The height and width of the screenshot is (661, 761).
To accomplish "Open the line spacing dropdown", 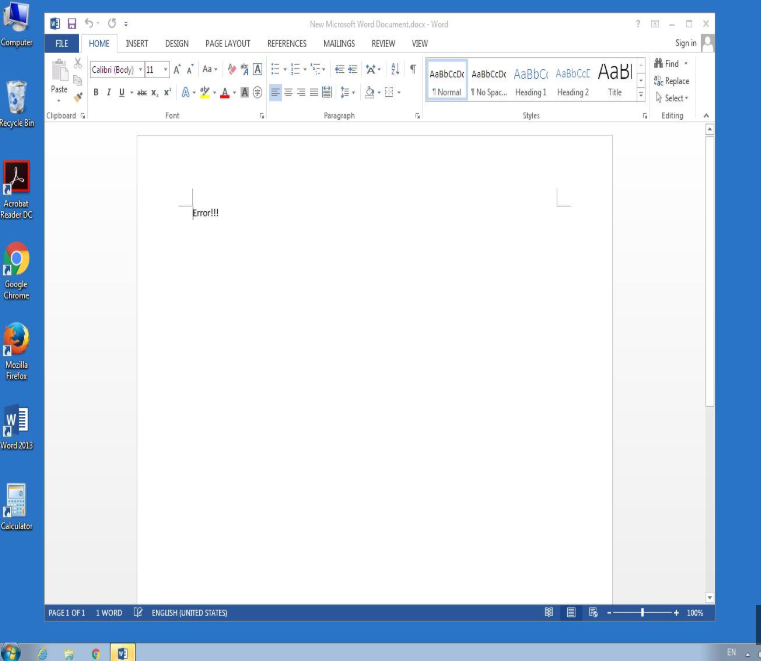I will tap(347, 92).
